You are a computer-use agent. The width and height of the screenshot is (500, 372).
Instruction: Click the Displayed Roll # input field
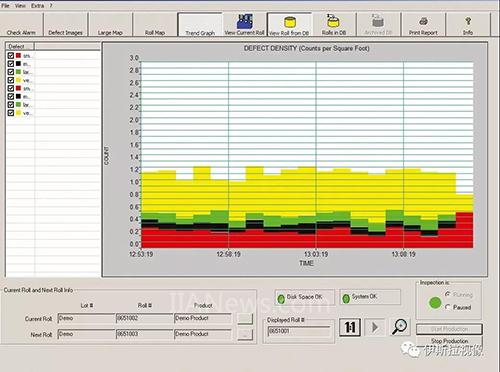click(299, 331)
